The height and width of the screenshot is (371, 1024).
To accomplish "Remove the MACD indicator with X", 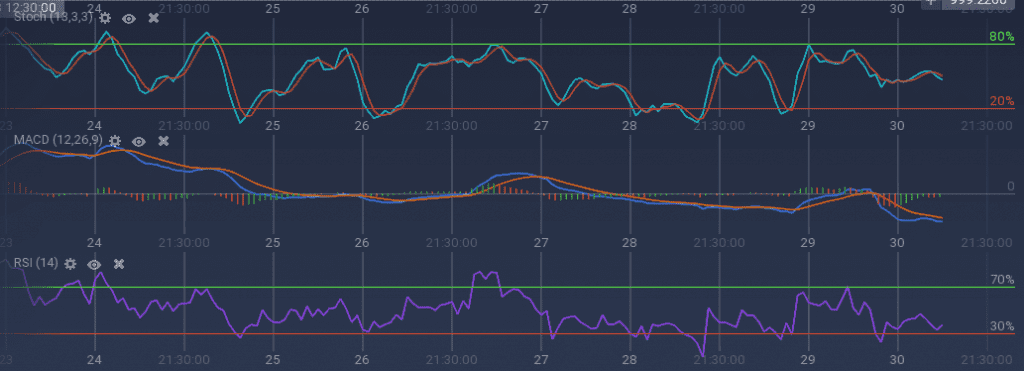I will (x=164, y=141).
